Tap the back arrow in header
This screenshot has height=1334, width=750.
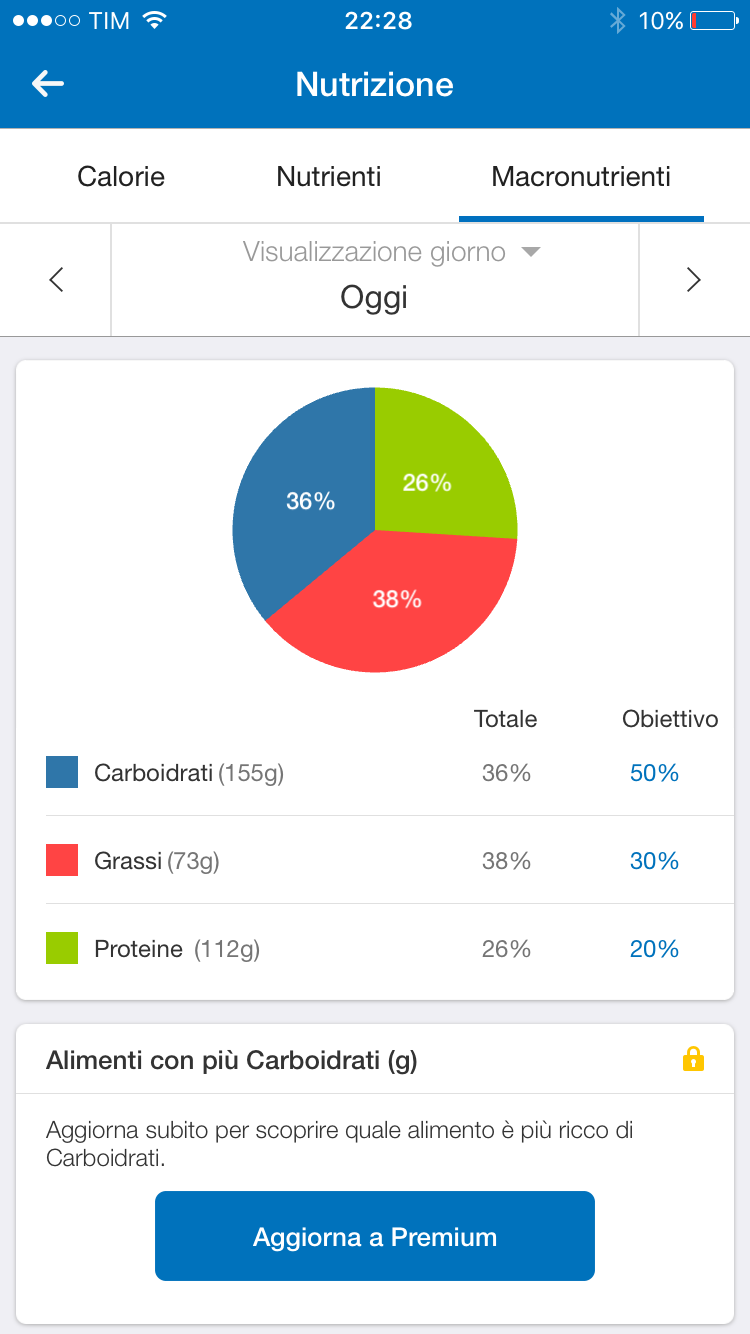point(48,84)
